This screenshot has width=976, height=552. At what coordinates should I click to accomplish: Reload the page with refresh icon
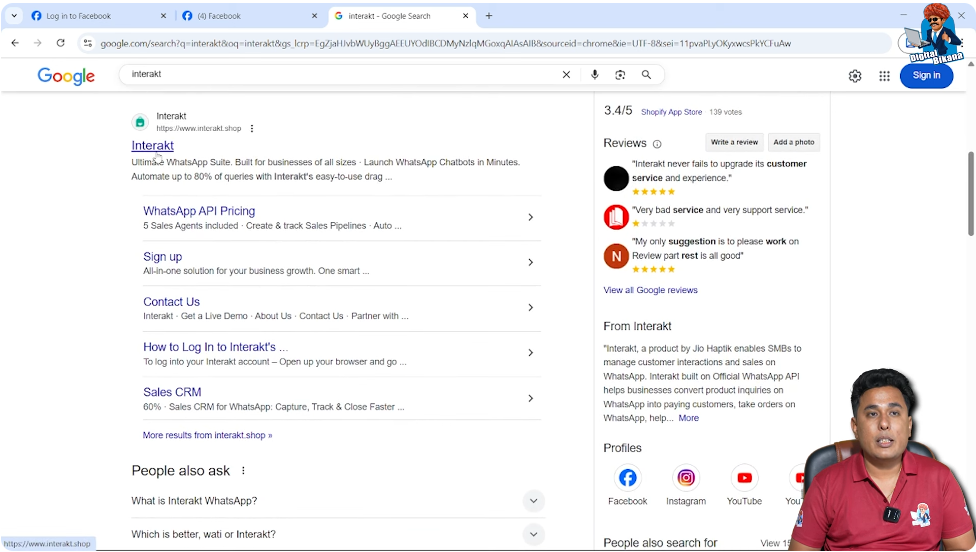coord(60,43)
